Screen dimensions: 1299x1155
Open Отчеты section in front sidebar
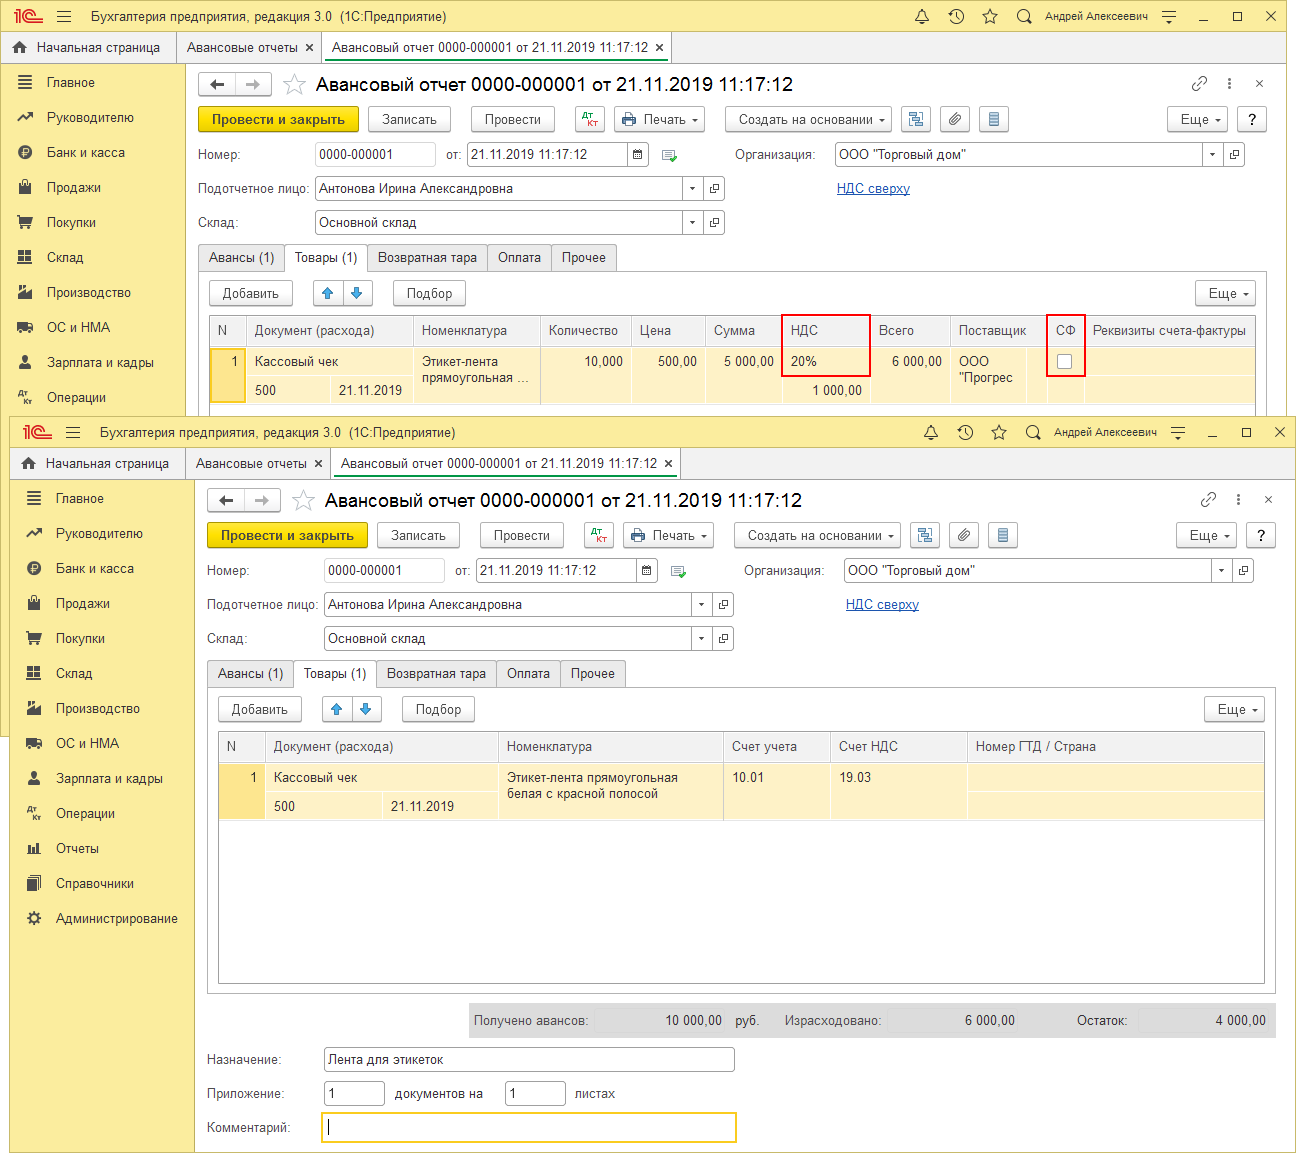point(77,848)
